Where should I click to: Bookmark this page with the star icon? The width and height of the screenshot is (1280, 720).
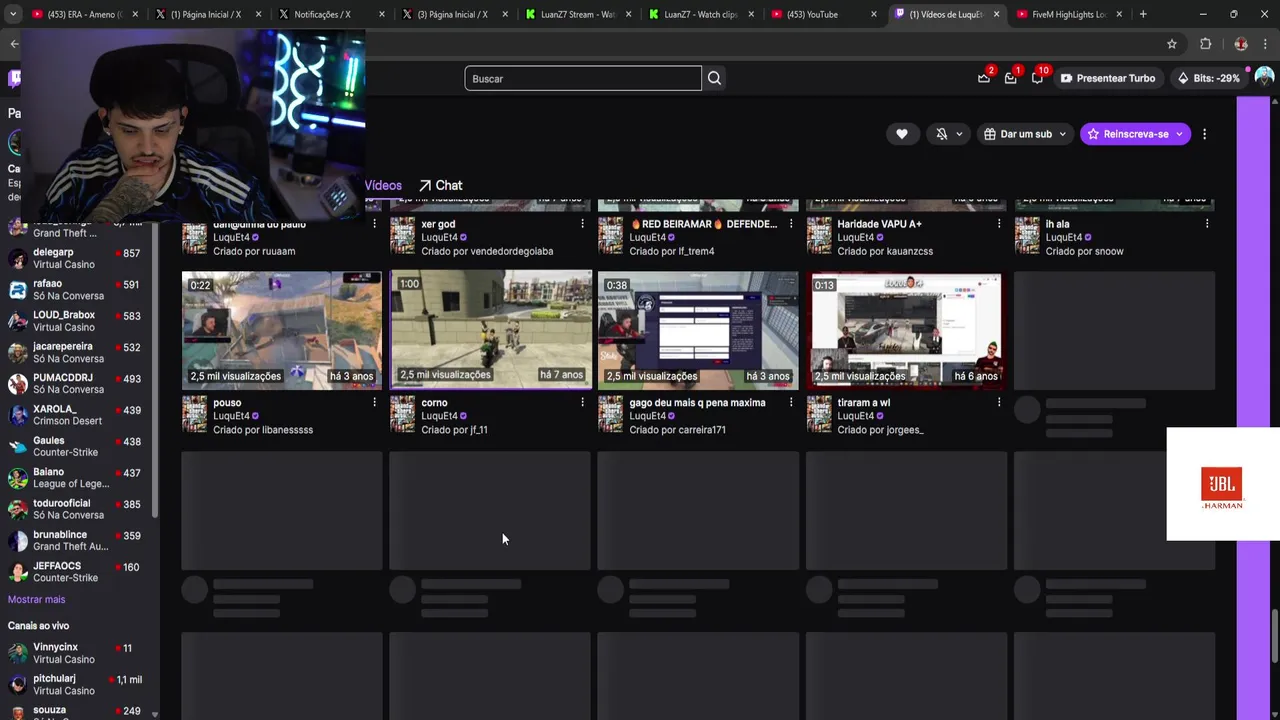tap(1172, 44)
